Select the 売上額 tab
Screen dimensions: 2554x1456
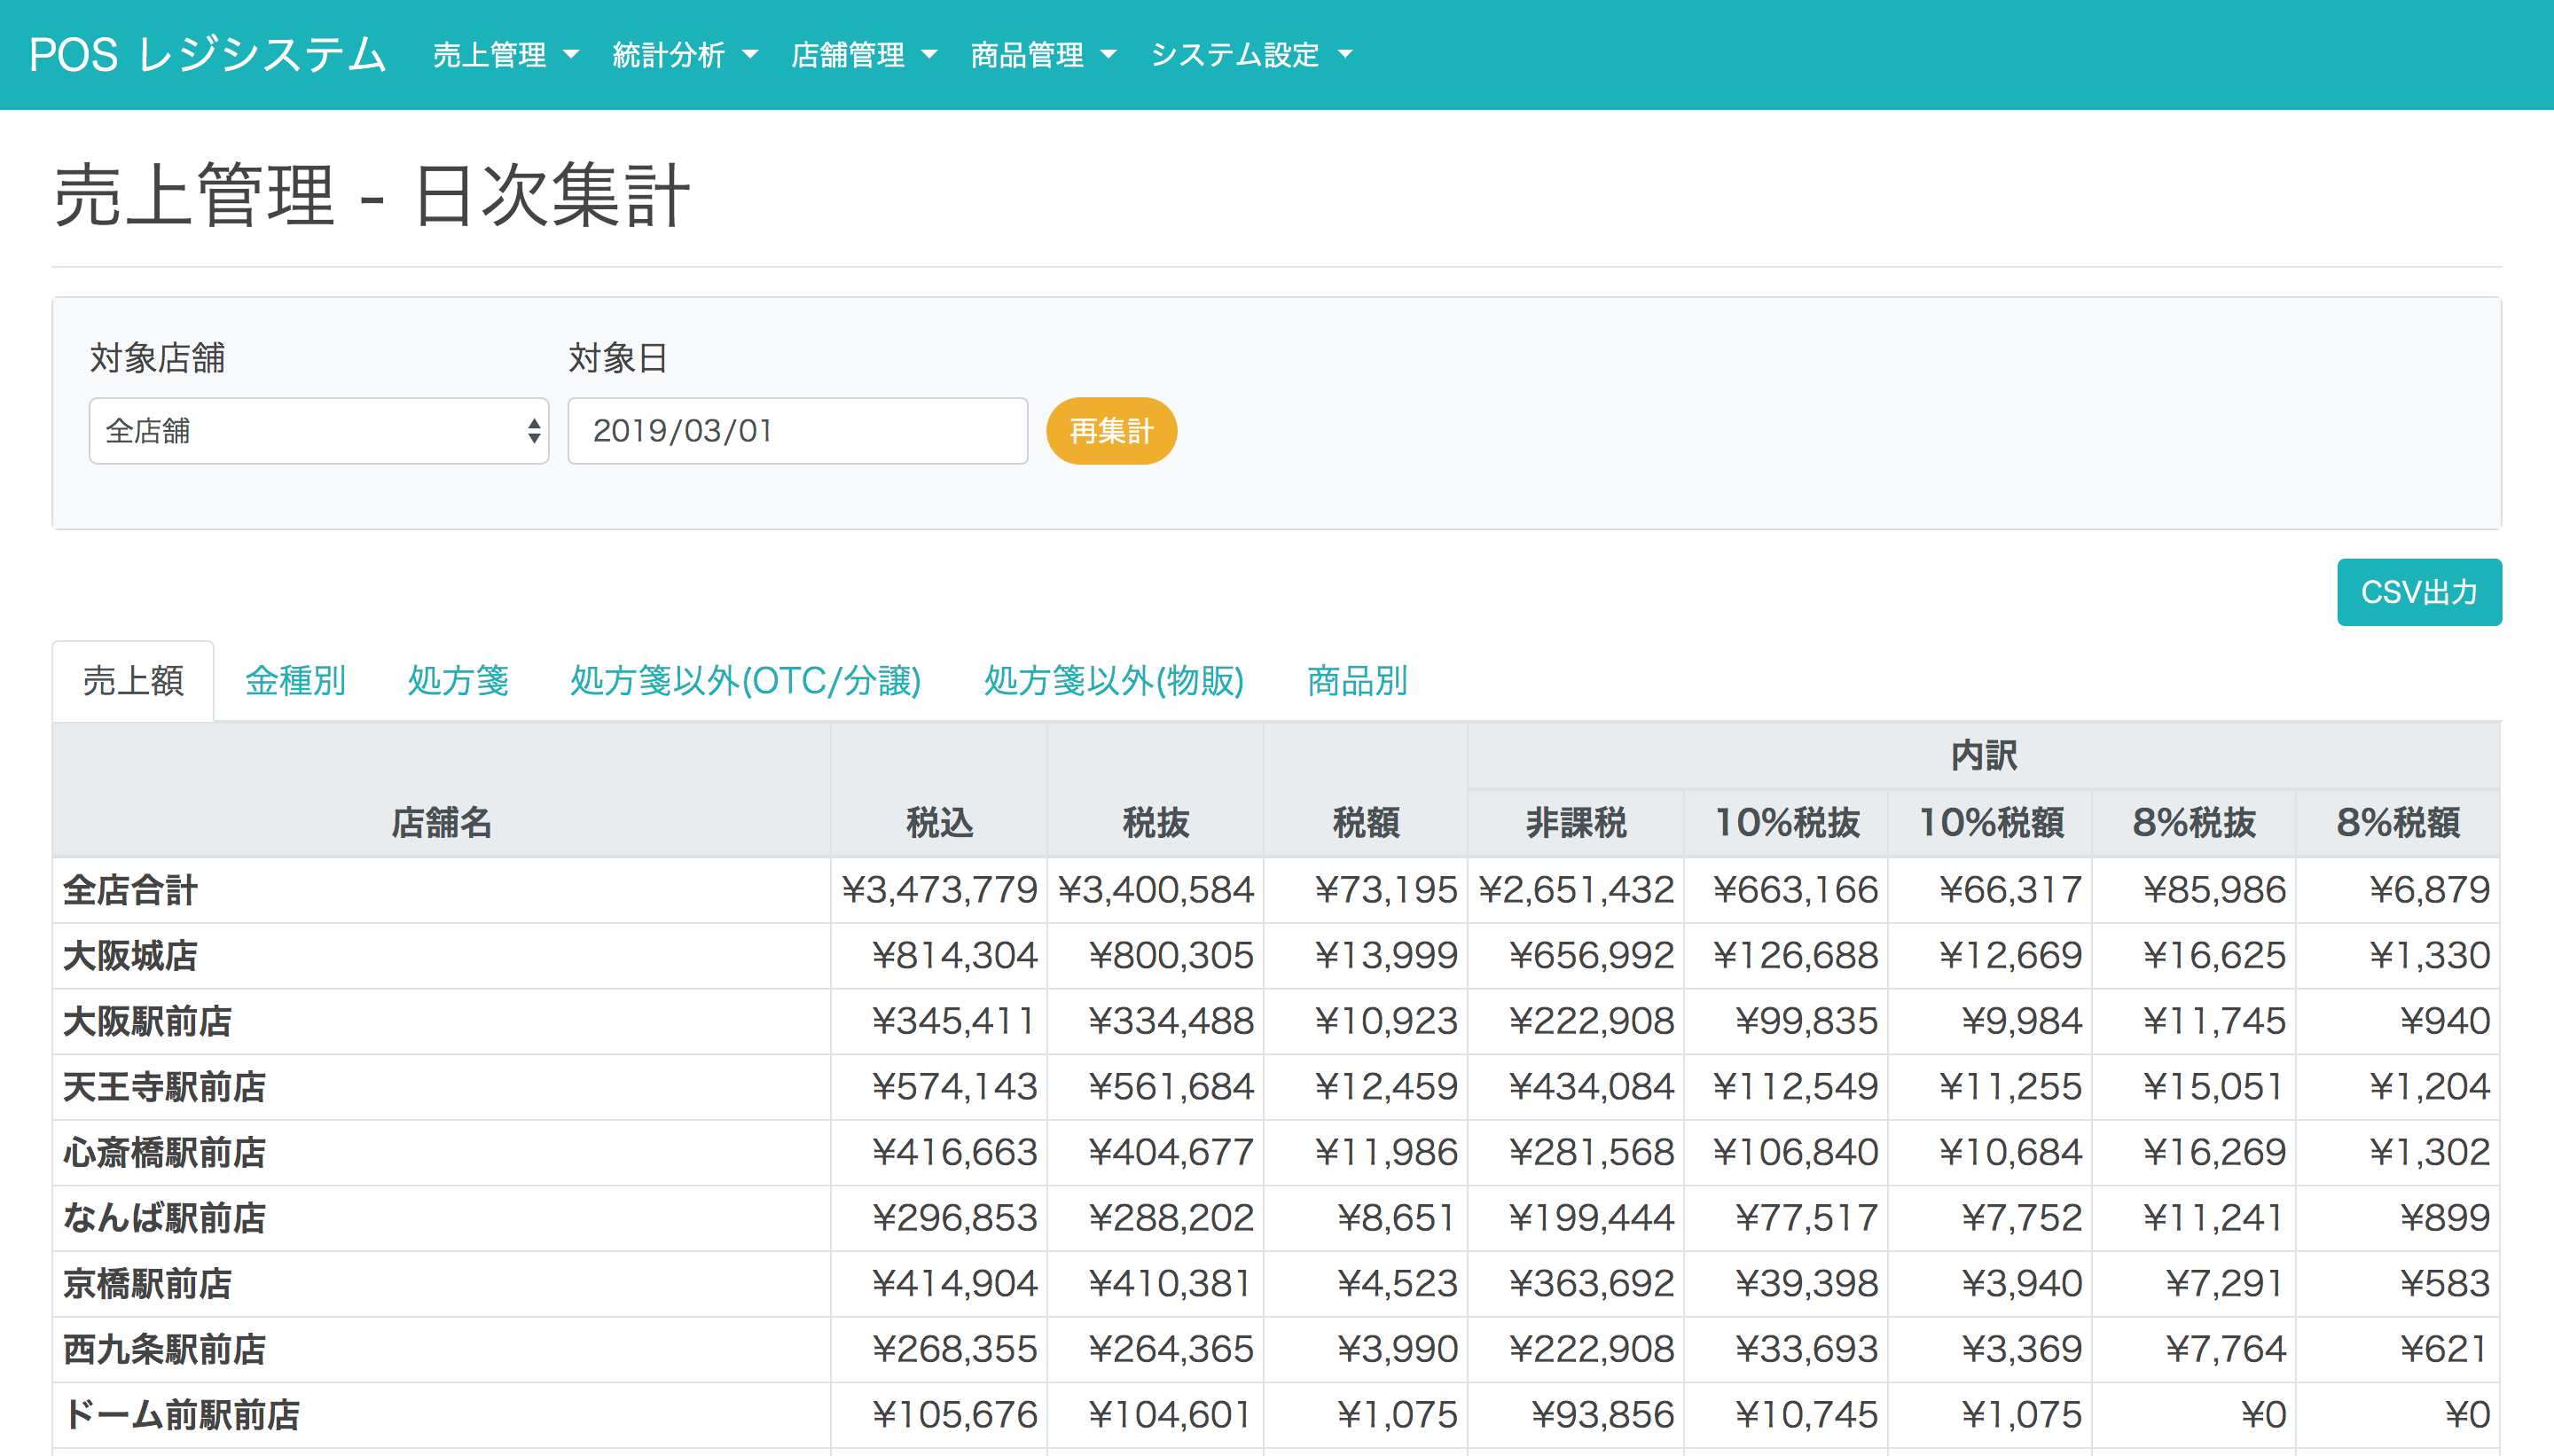coord(133,681)
